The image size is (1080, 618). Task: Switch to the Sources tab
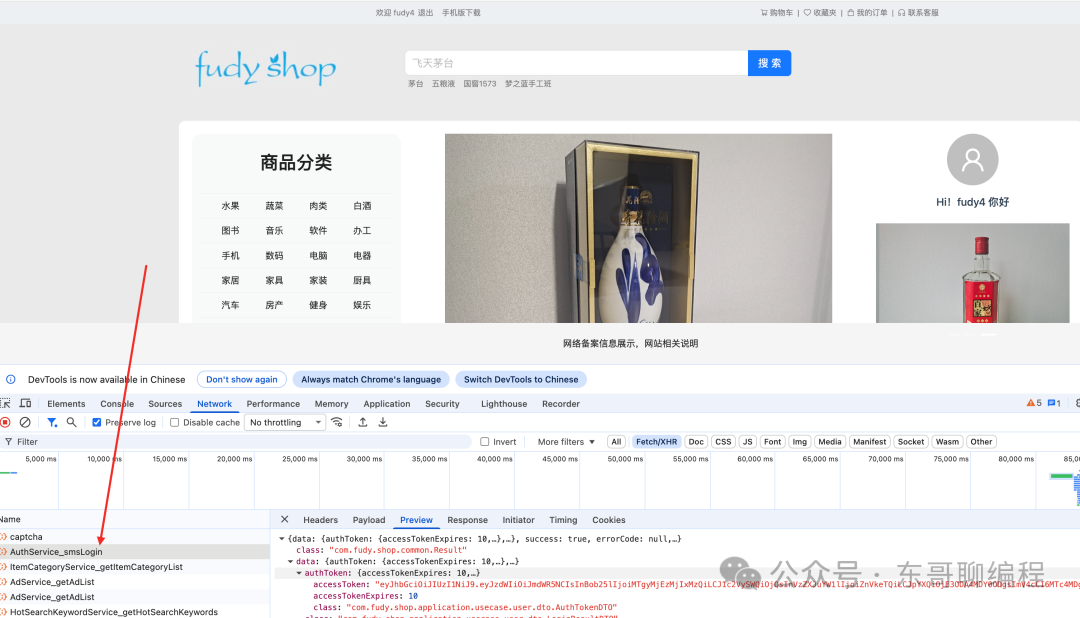165,404
